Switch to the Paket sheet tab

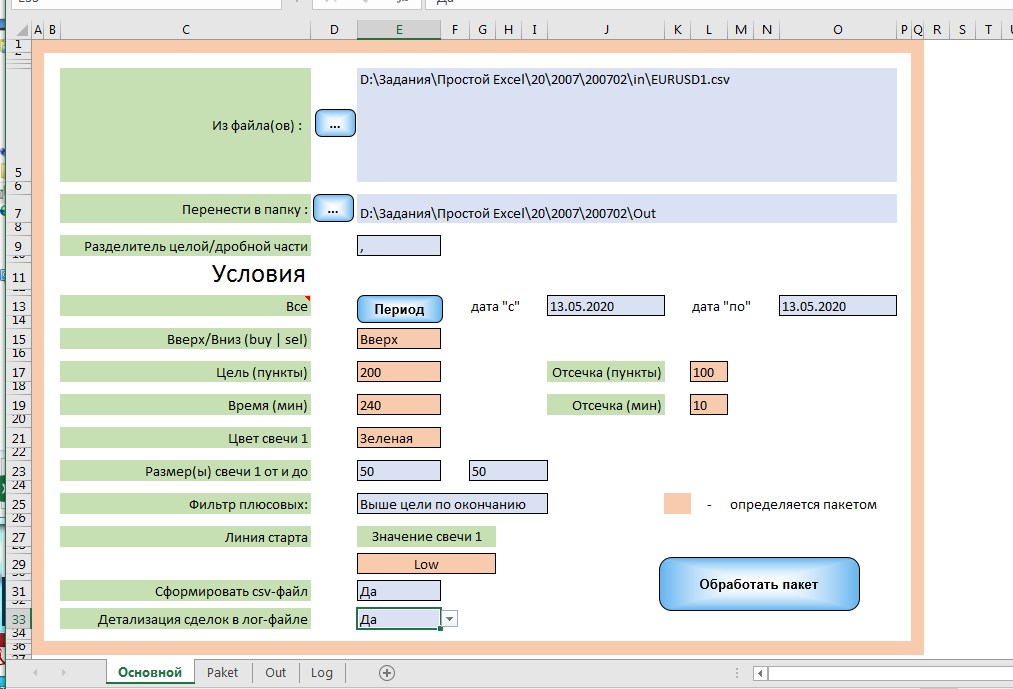click(x=222, y=672)
